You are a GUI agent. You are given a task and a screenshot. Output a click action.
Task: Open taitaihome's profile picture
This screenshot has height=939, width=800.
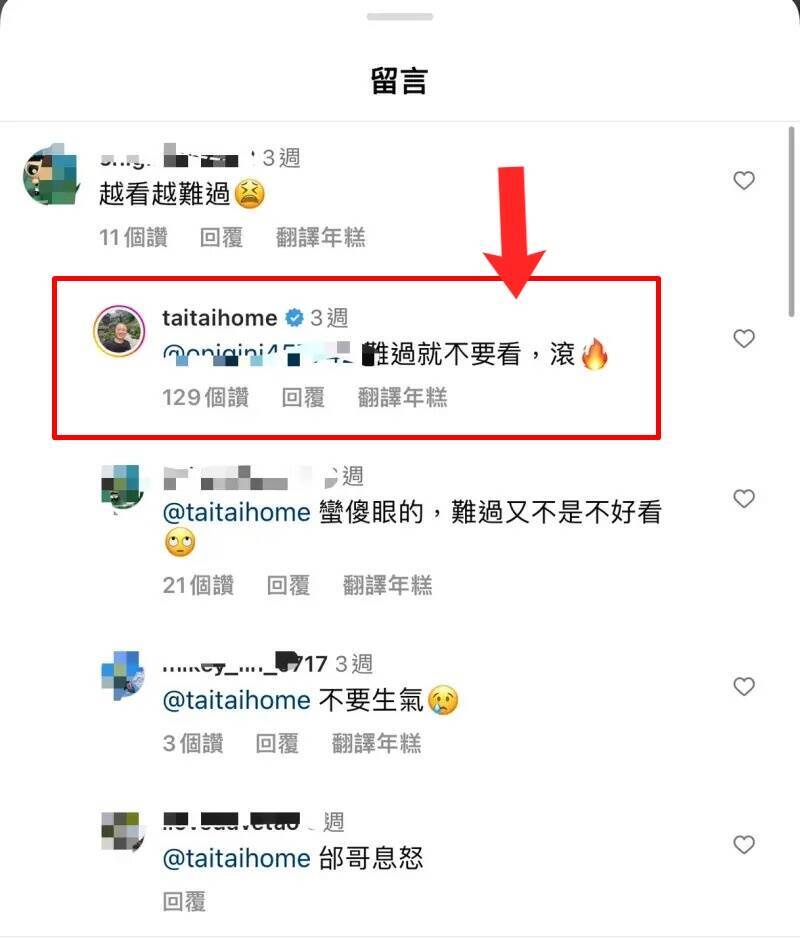tap(119, 331)
